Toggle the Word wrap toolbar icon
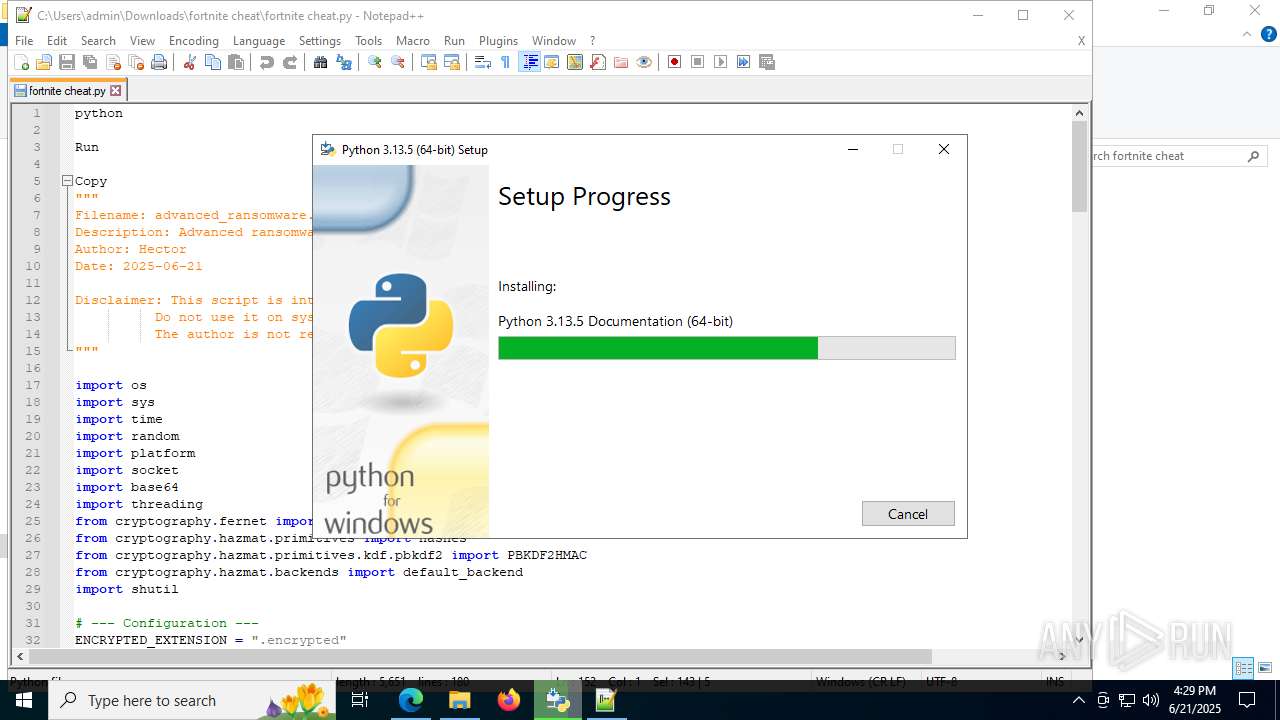Image resolution: width=1280 pixels, height=720 pixels. pos(482,62)
